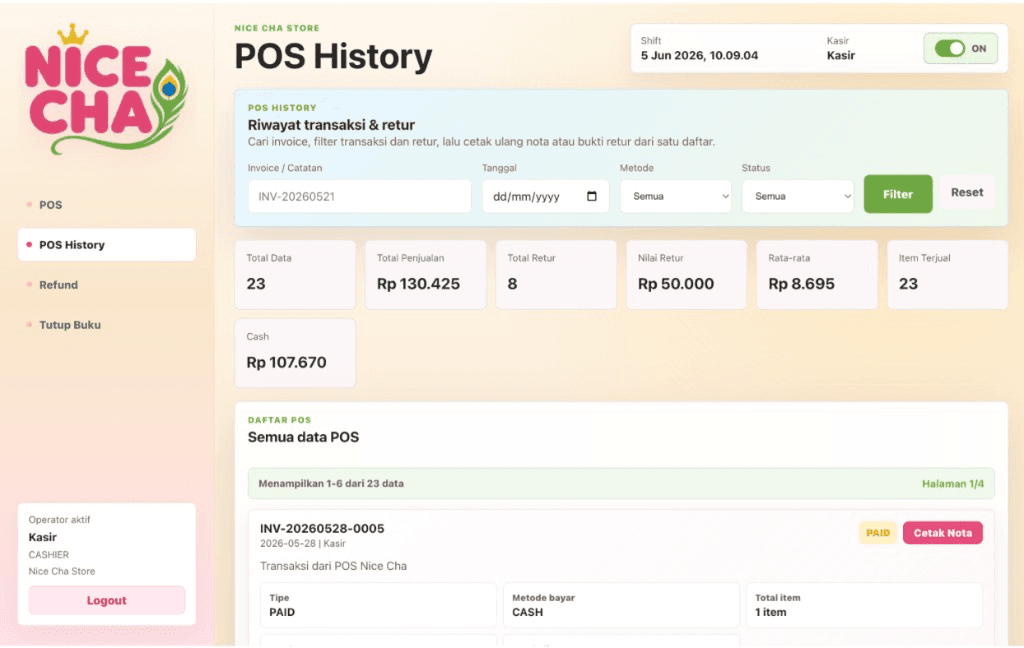This screenshot has width=1024, height=648.
Task: Click the Logout button
Action: coord(106,600)
